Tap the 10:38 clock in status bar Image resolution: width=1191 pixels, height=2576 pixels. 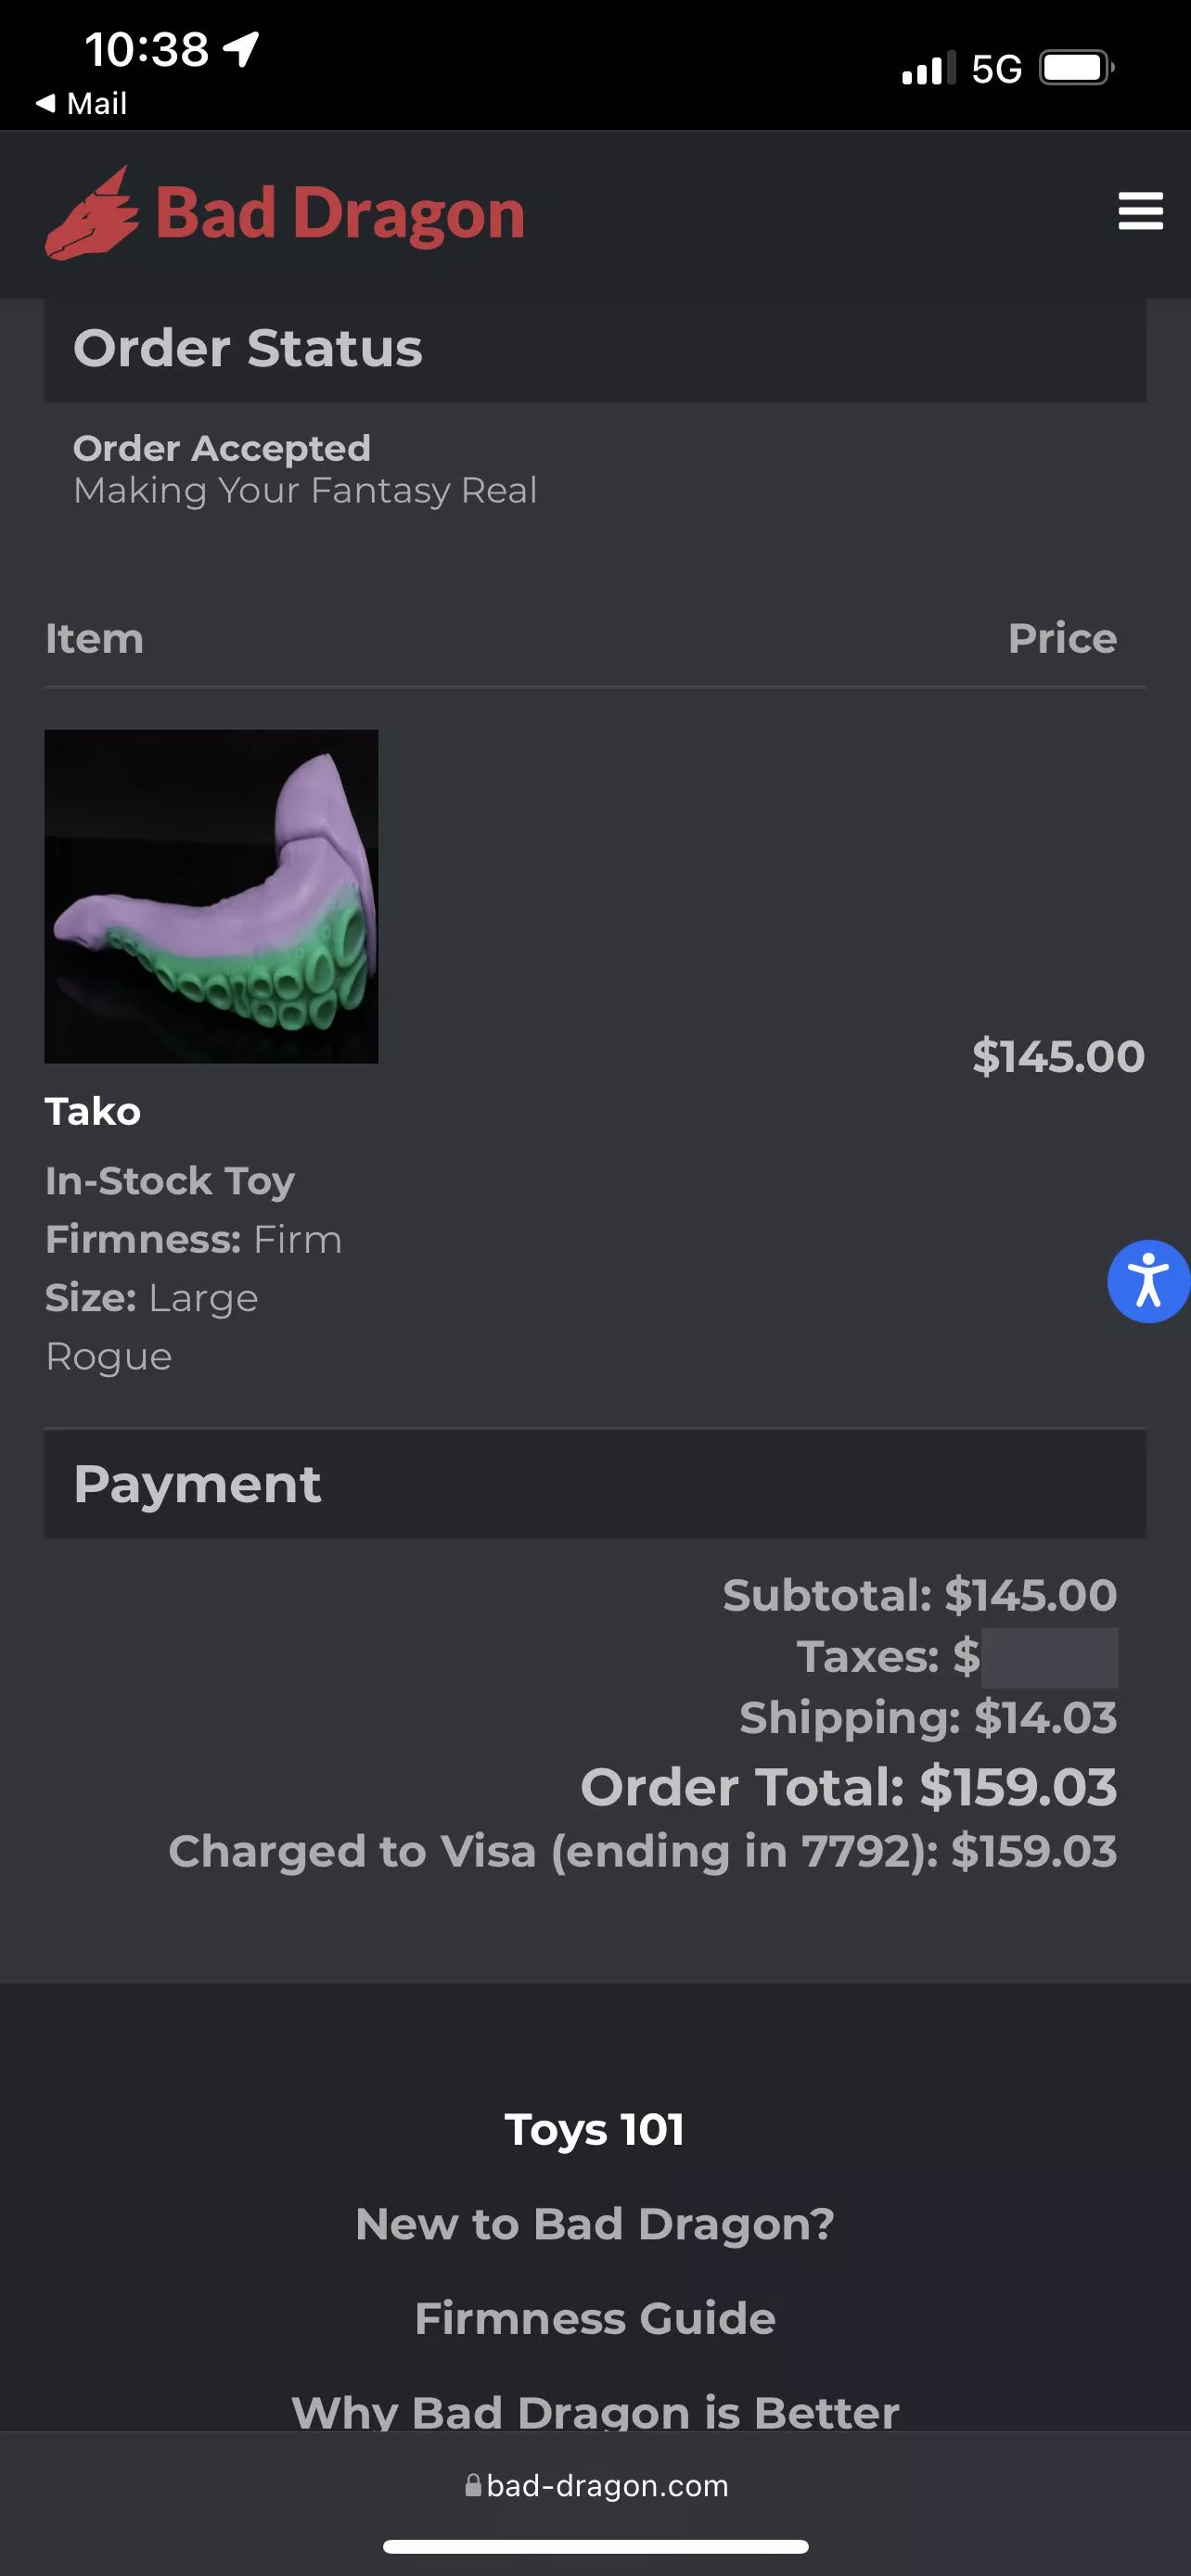[x=146, y=49]
